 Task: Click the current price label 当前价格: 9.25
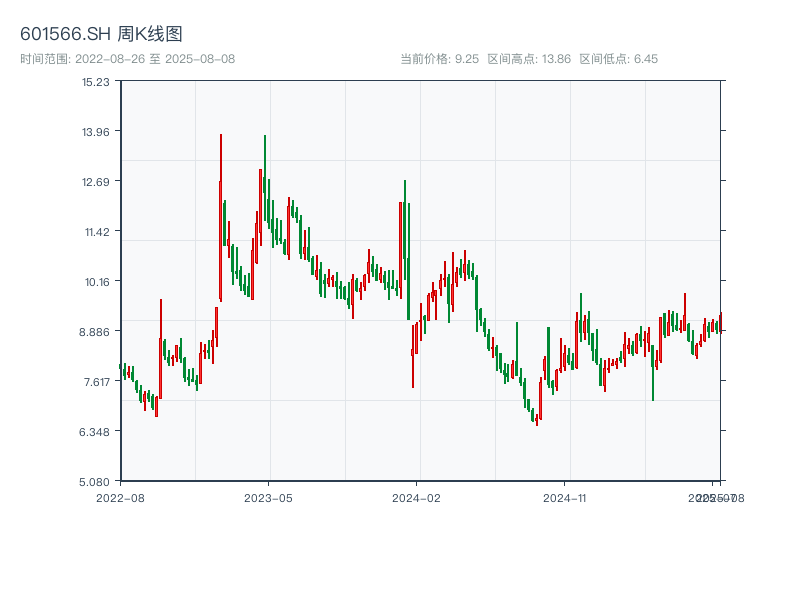click(x=440, y=59)
